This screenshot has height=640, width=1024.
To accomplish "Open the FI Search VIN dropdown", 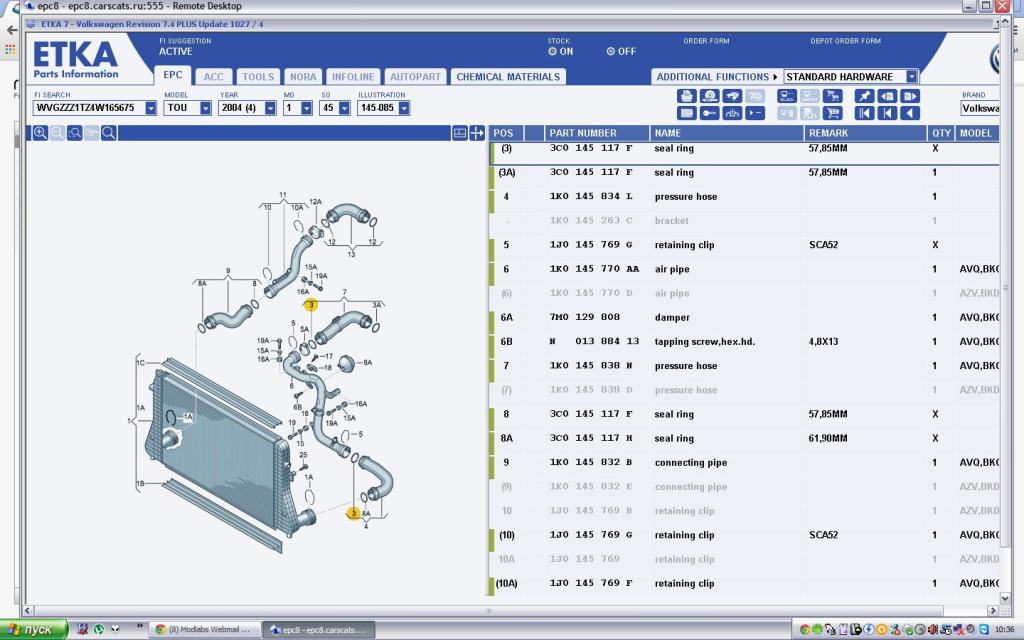I will coord(151,108).
